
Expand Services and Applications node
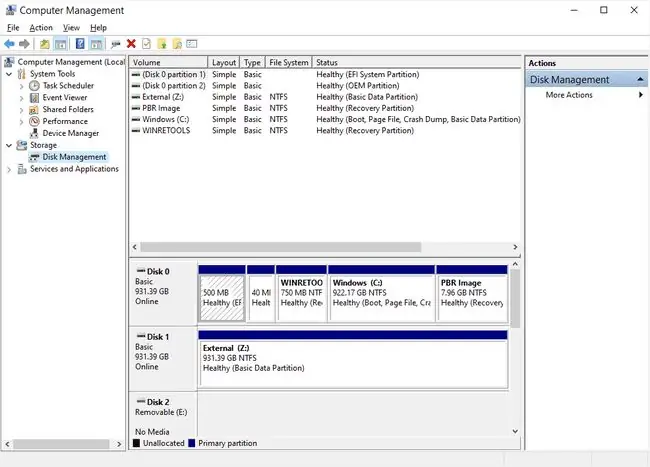[x=9, y=169]
